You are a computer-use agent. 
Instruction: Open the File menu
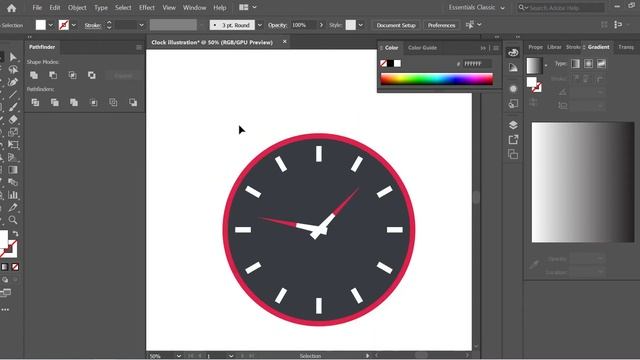pyautogui.click(x=37, y=7)
